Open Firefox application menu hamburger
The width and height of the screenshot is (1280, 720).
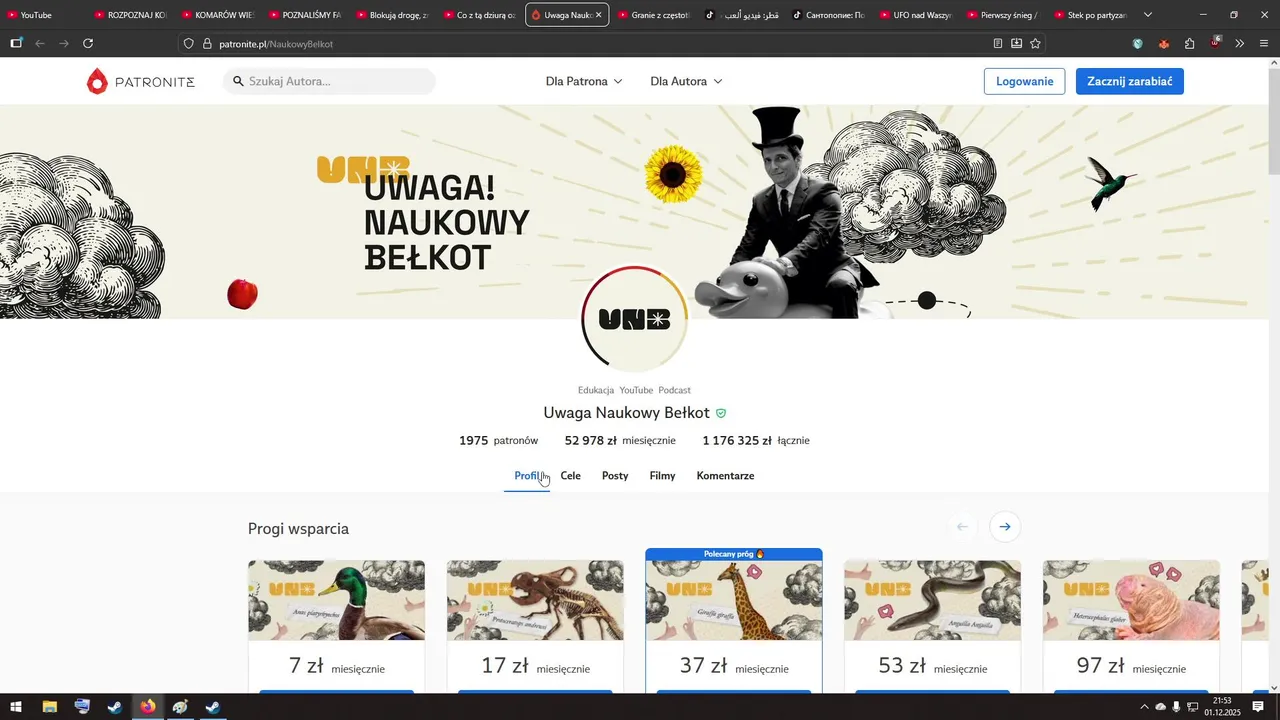point(1264,44)
